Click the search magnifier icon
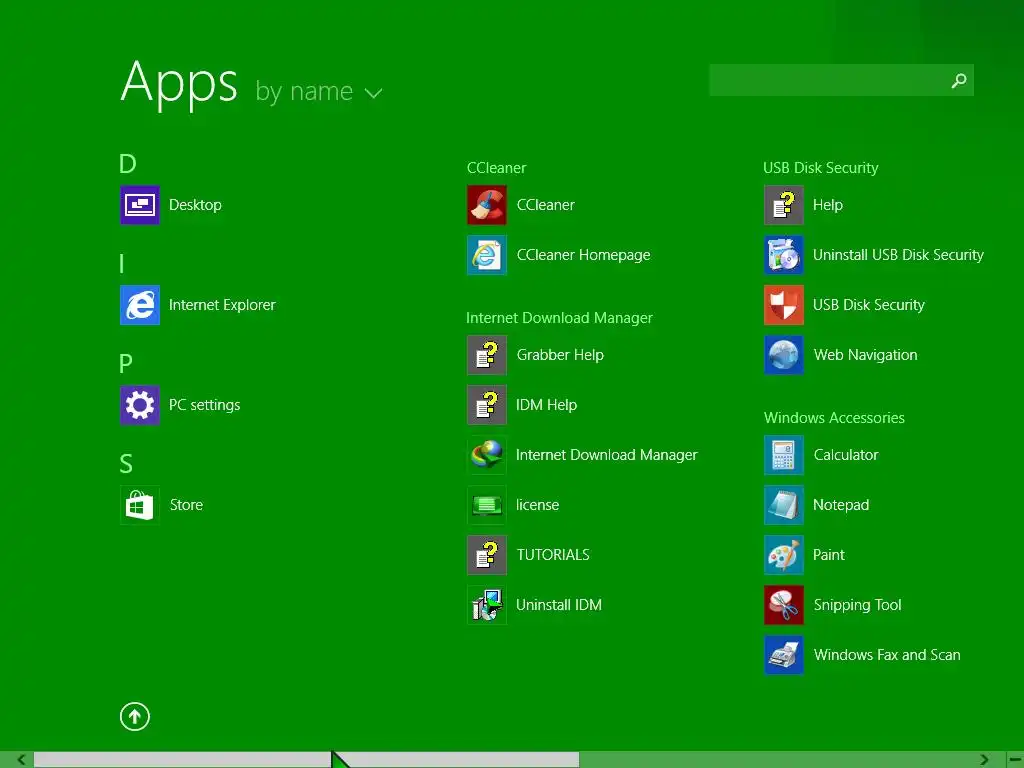Image resolution: width=1024 pixels, height=768 pixels. (x=959, y=80)
